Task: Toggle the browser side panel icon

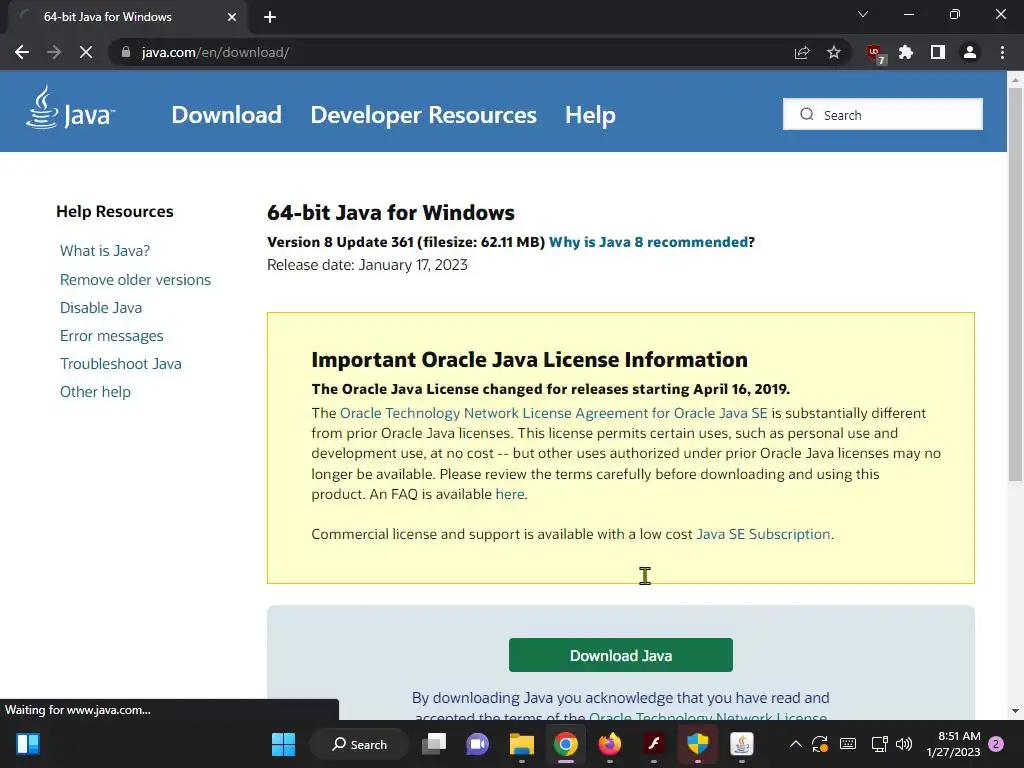Action: pos(938,52)
